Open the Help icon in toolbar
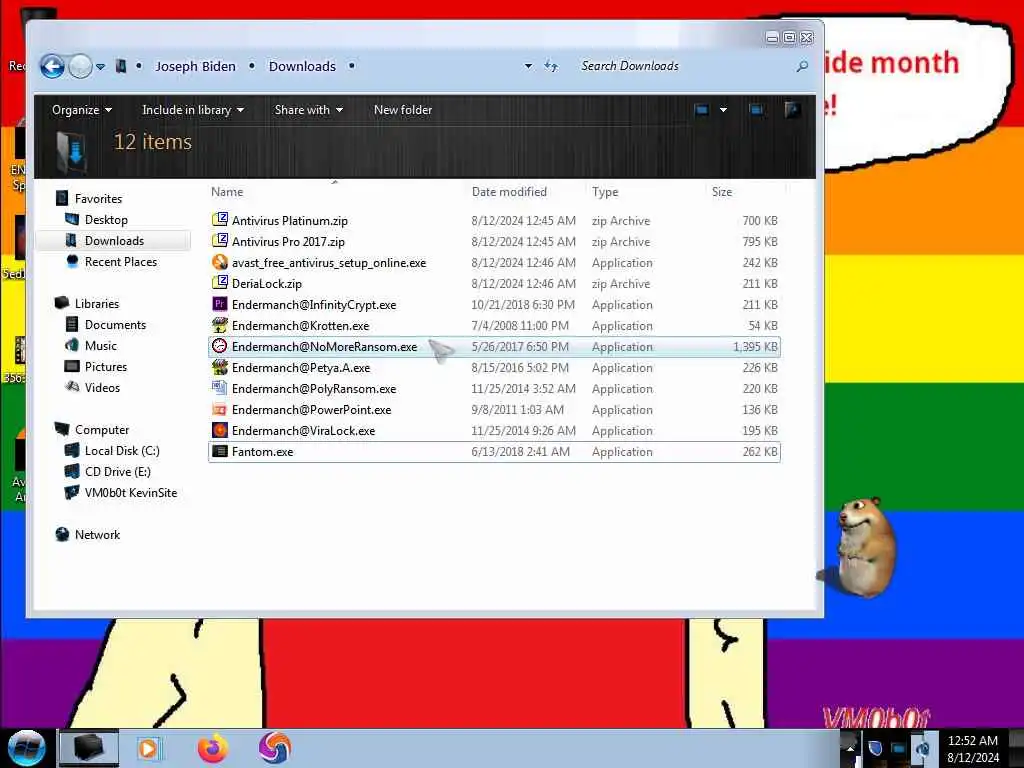Viewport: 1024px width, 768px height. pyautogui.click(x=792, y=110)
